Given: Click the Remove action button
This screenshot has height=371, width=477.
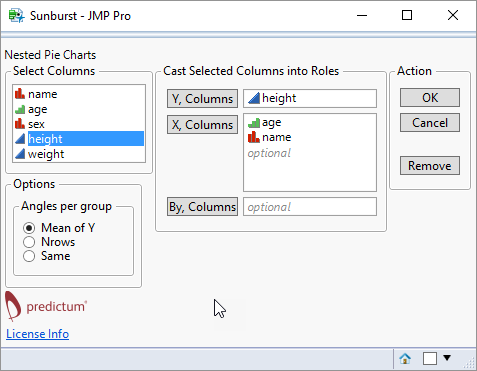Looking at the screenshot, I should click(430, 165).
